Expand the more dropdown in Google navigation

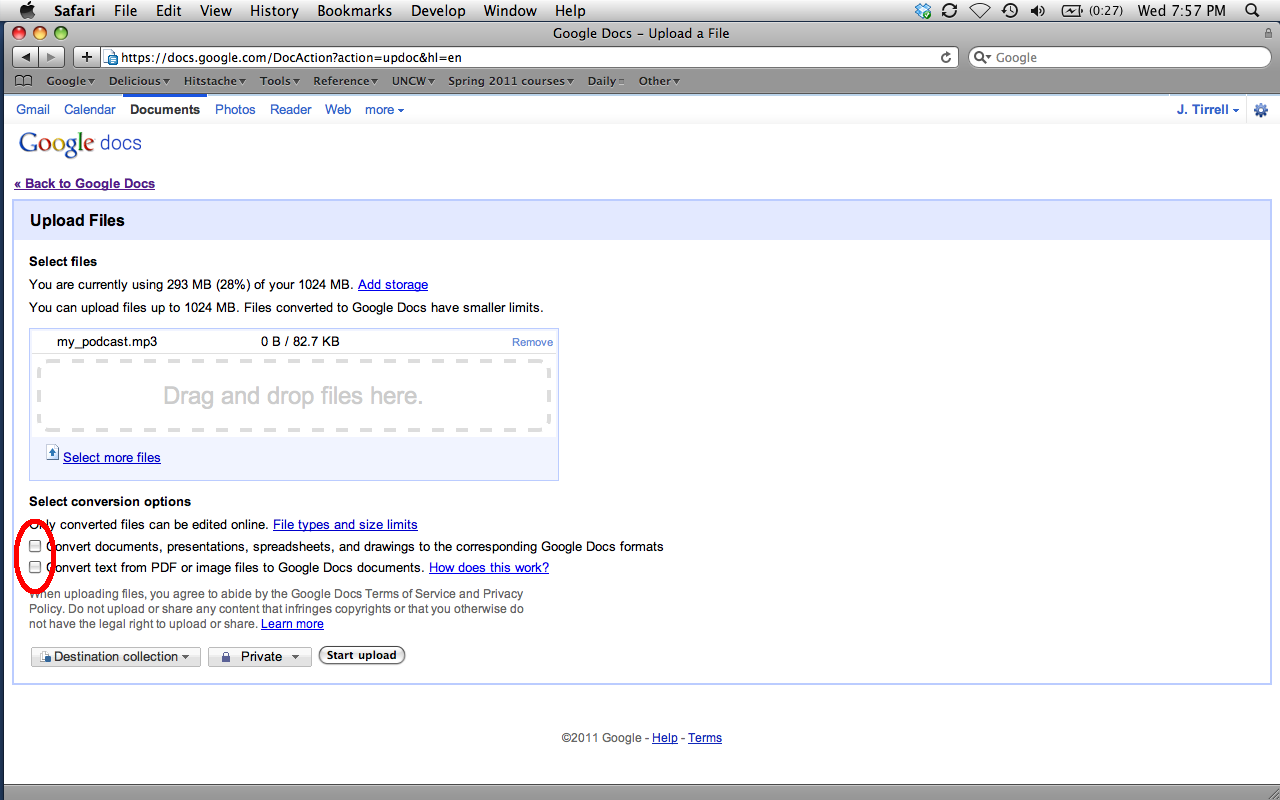(x=384, y=110)
